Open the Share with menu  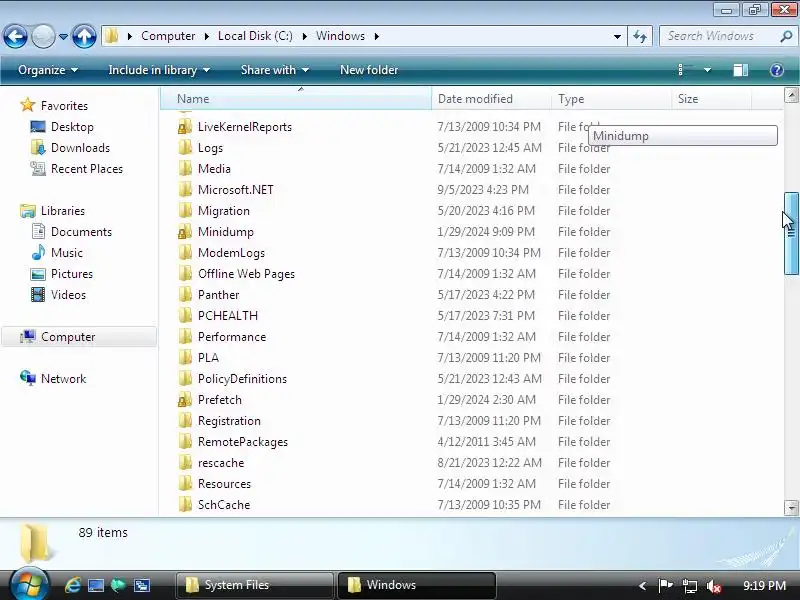[274, 70]
